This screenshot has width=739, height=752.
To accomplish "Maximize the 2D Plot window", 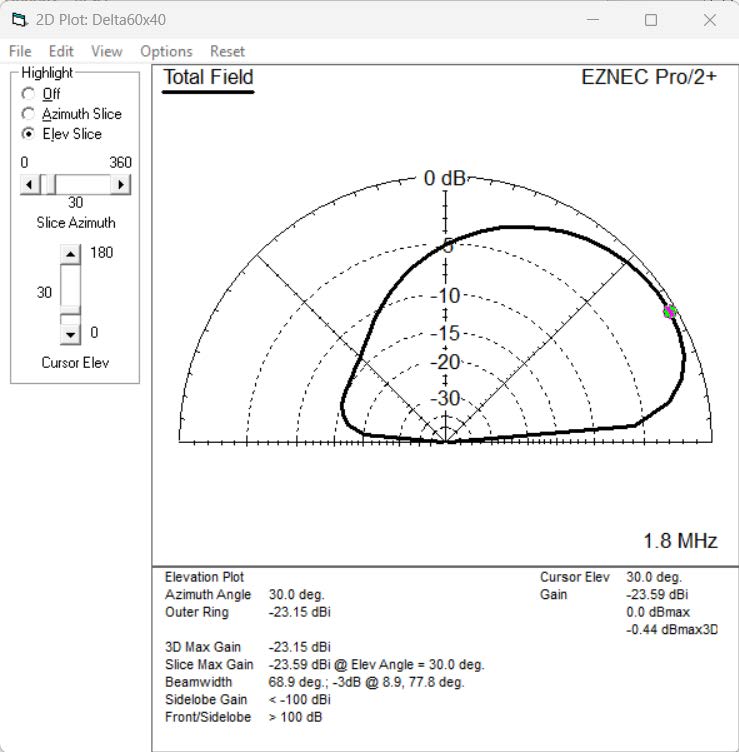I will click(651, 20).
